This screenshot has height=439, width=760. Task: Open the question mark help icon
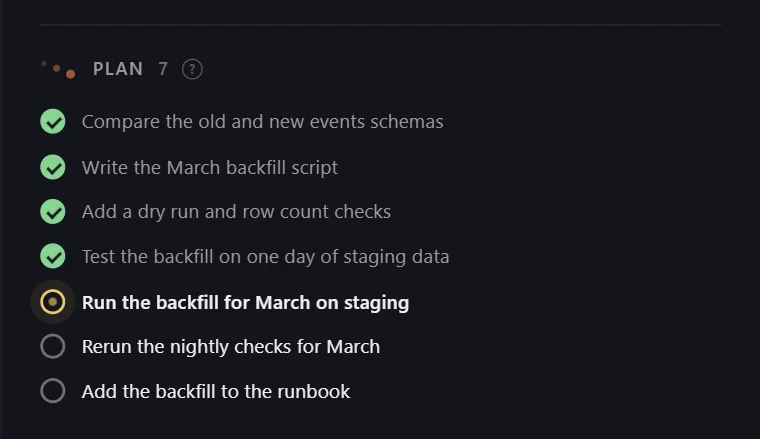click(x=192, y=69)
